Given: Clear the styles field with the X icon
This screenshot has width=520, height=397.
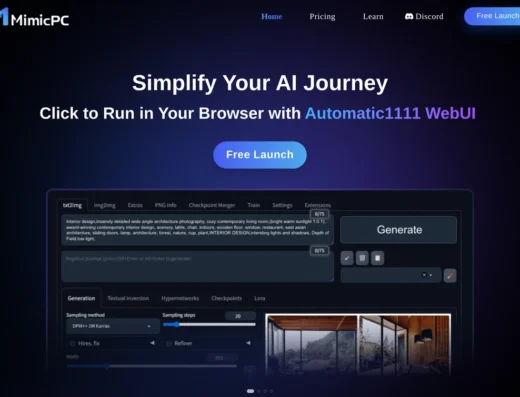Looking at the screenshot, I should pyautogui.click(x=424, y=275).
